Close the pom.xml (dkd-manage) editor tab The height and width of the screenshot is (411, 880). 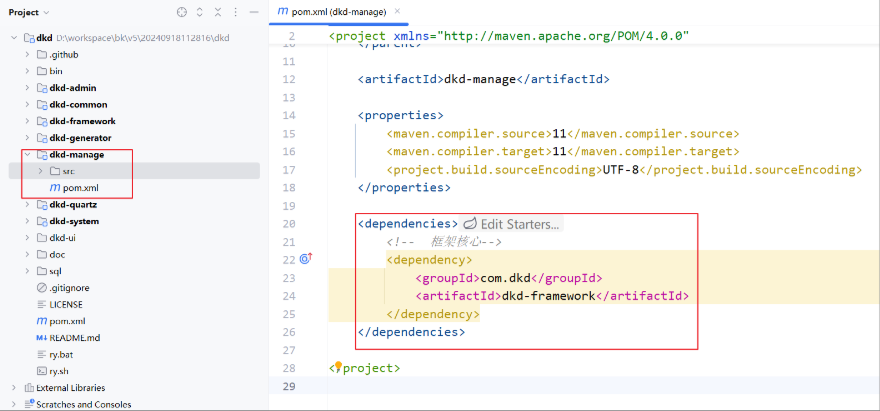(397, 11)
